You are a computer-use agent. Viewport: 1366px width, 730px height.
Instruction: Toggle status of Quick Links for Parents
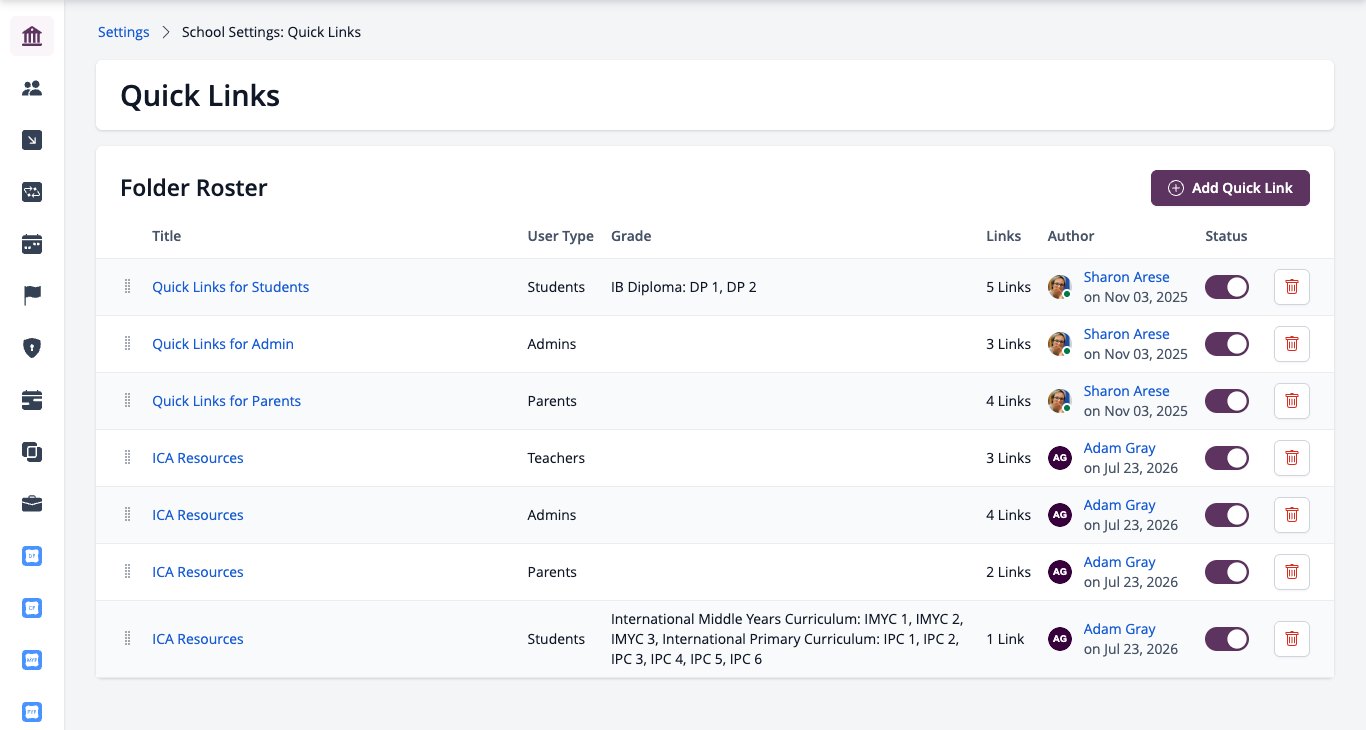click(x=1227, y=401)
